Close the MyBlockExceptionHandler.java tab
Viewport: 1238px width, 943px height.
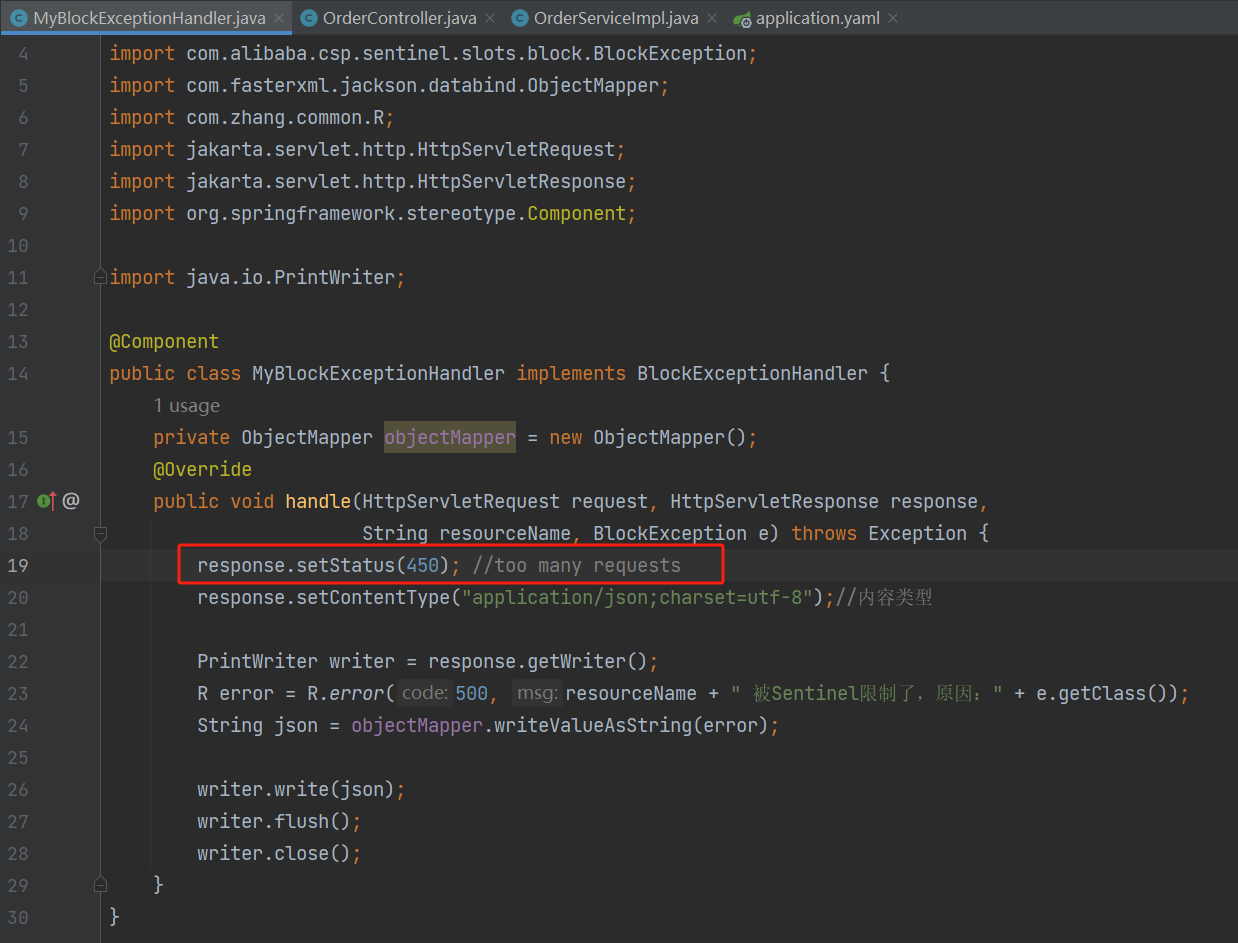tap(279, 18)
